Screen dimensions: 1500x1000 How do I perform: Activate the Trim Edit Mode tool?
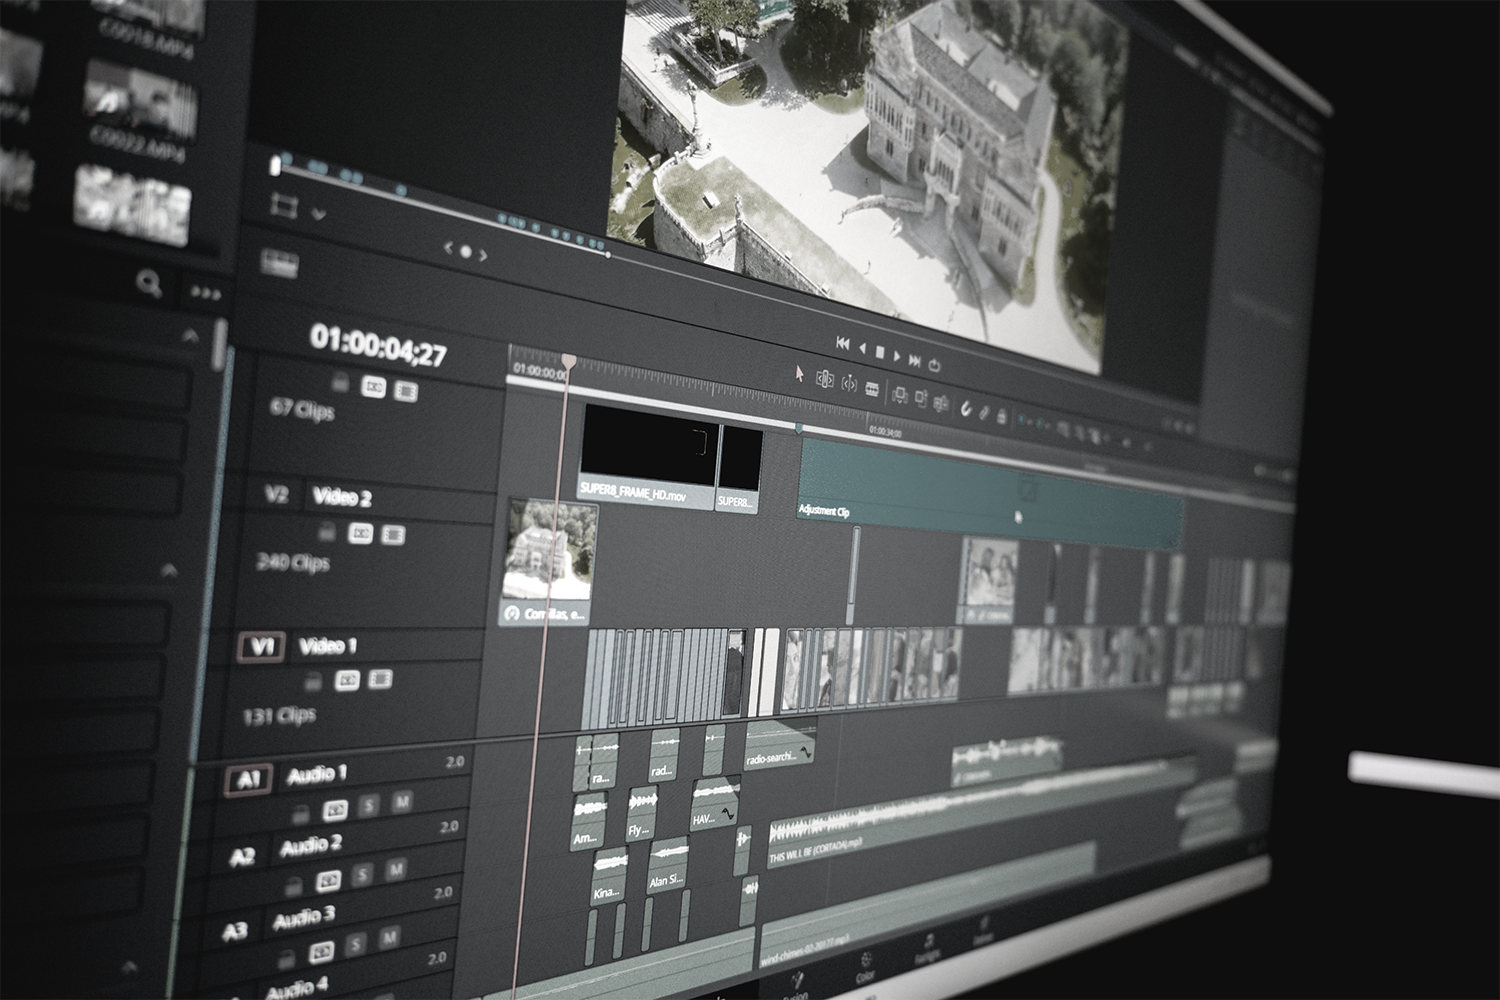(825, 379)
